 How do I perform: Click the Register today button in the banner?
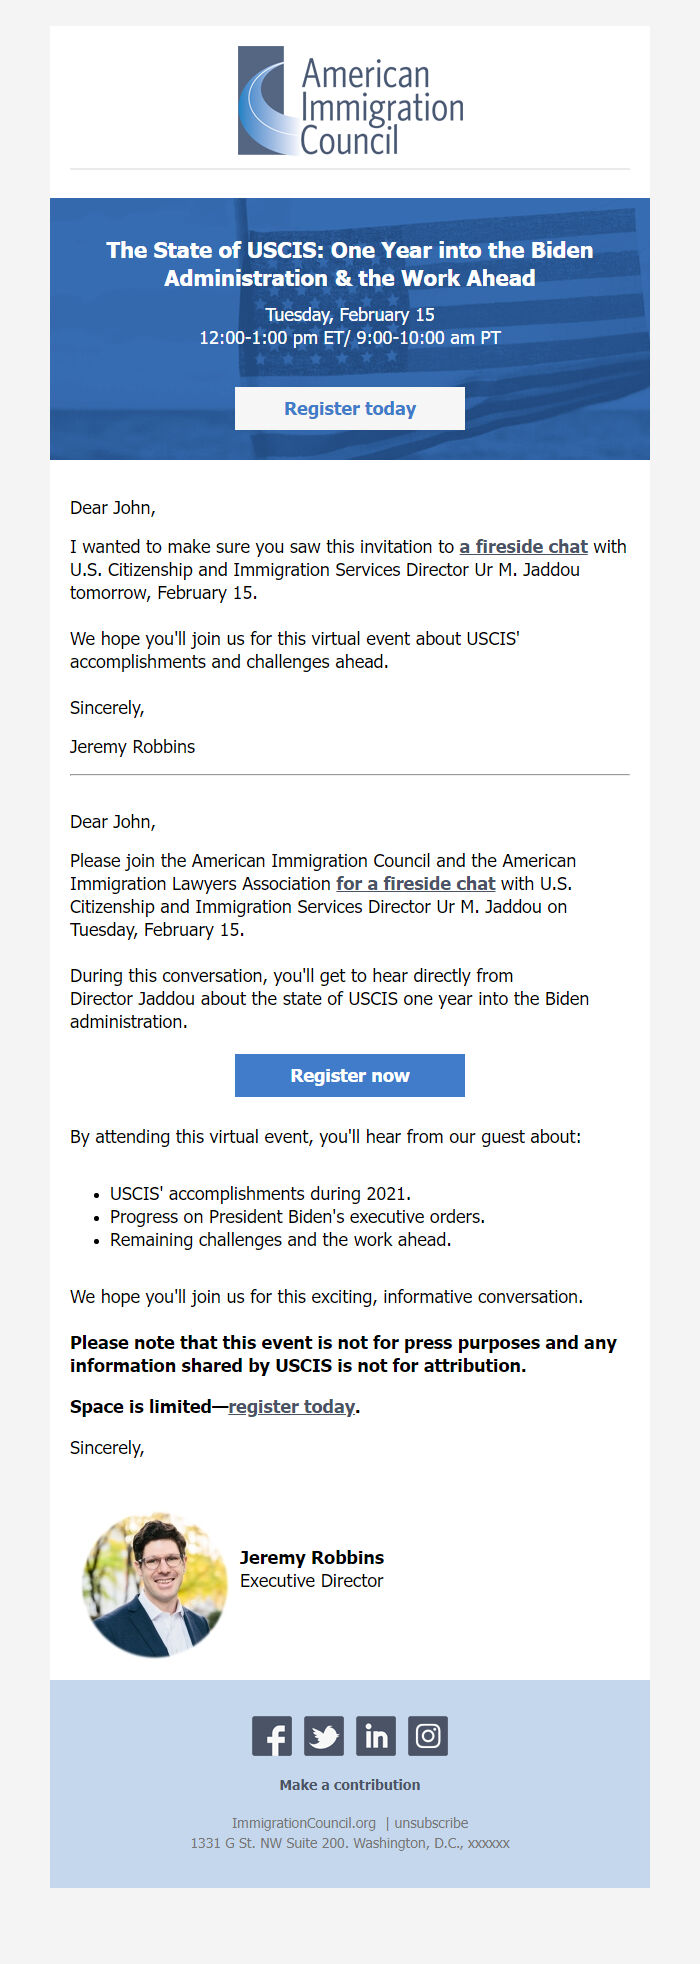(x=349, y=408)
